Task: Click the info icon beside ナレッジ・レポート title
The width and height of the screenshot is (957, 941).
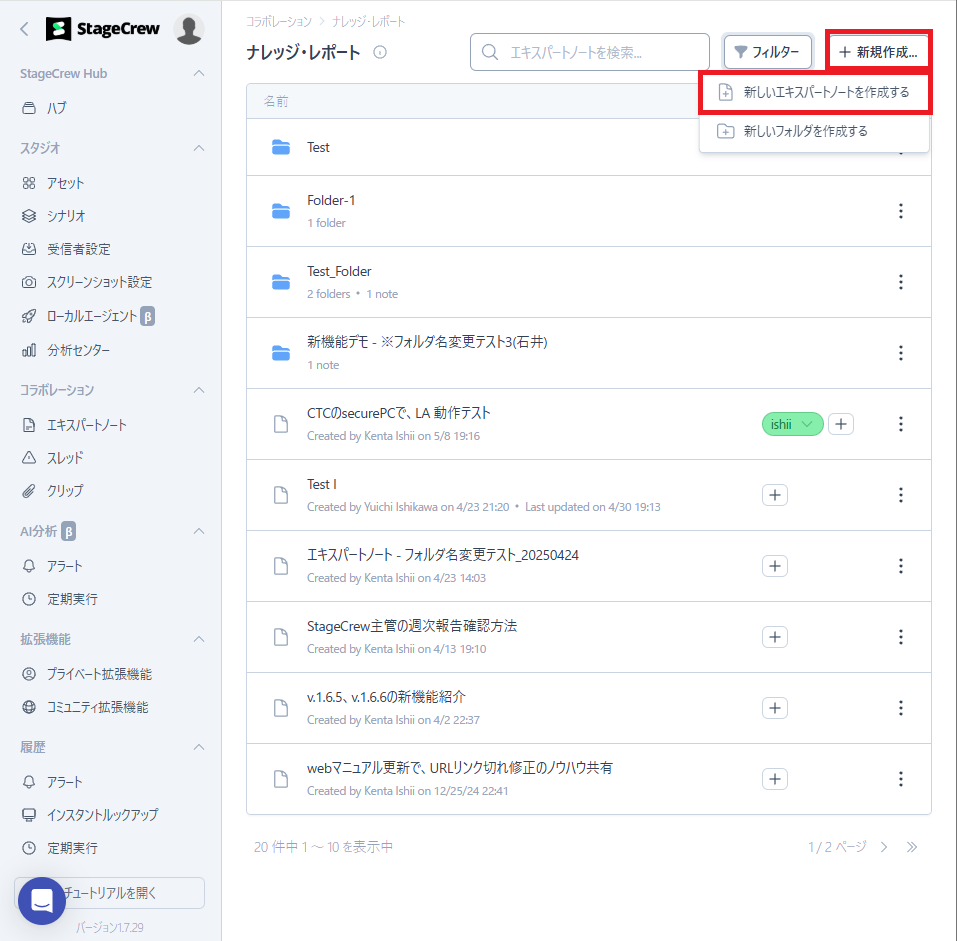Action: tap(380, 53)
